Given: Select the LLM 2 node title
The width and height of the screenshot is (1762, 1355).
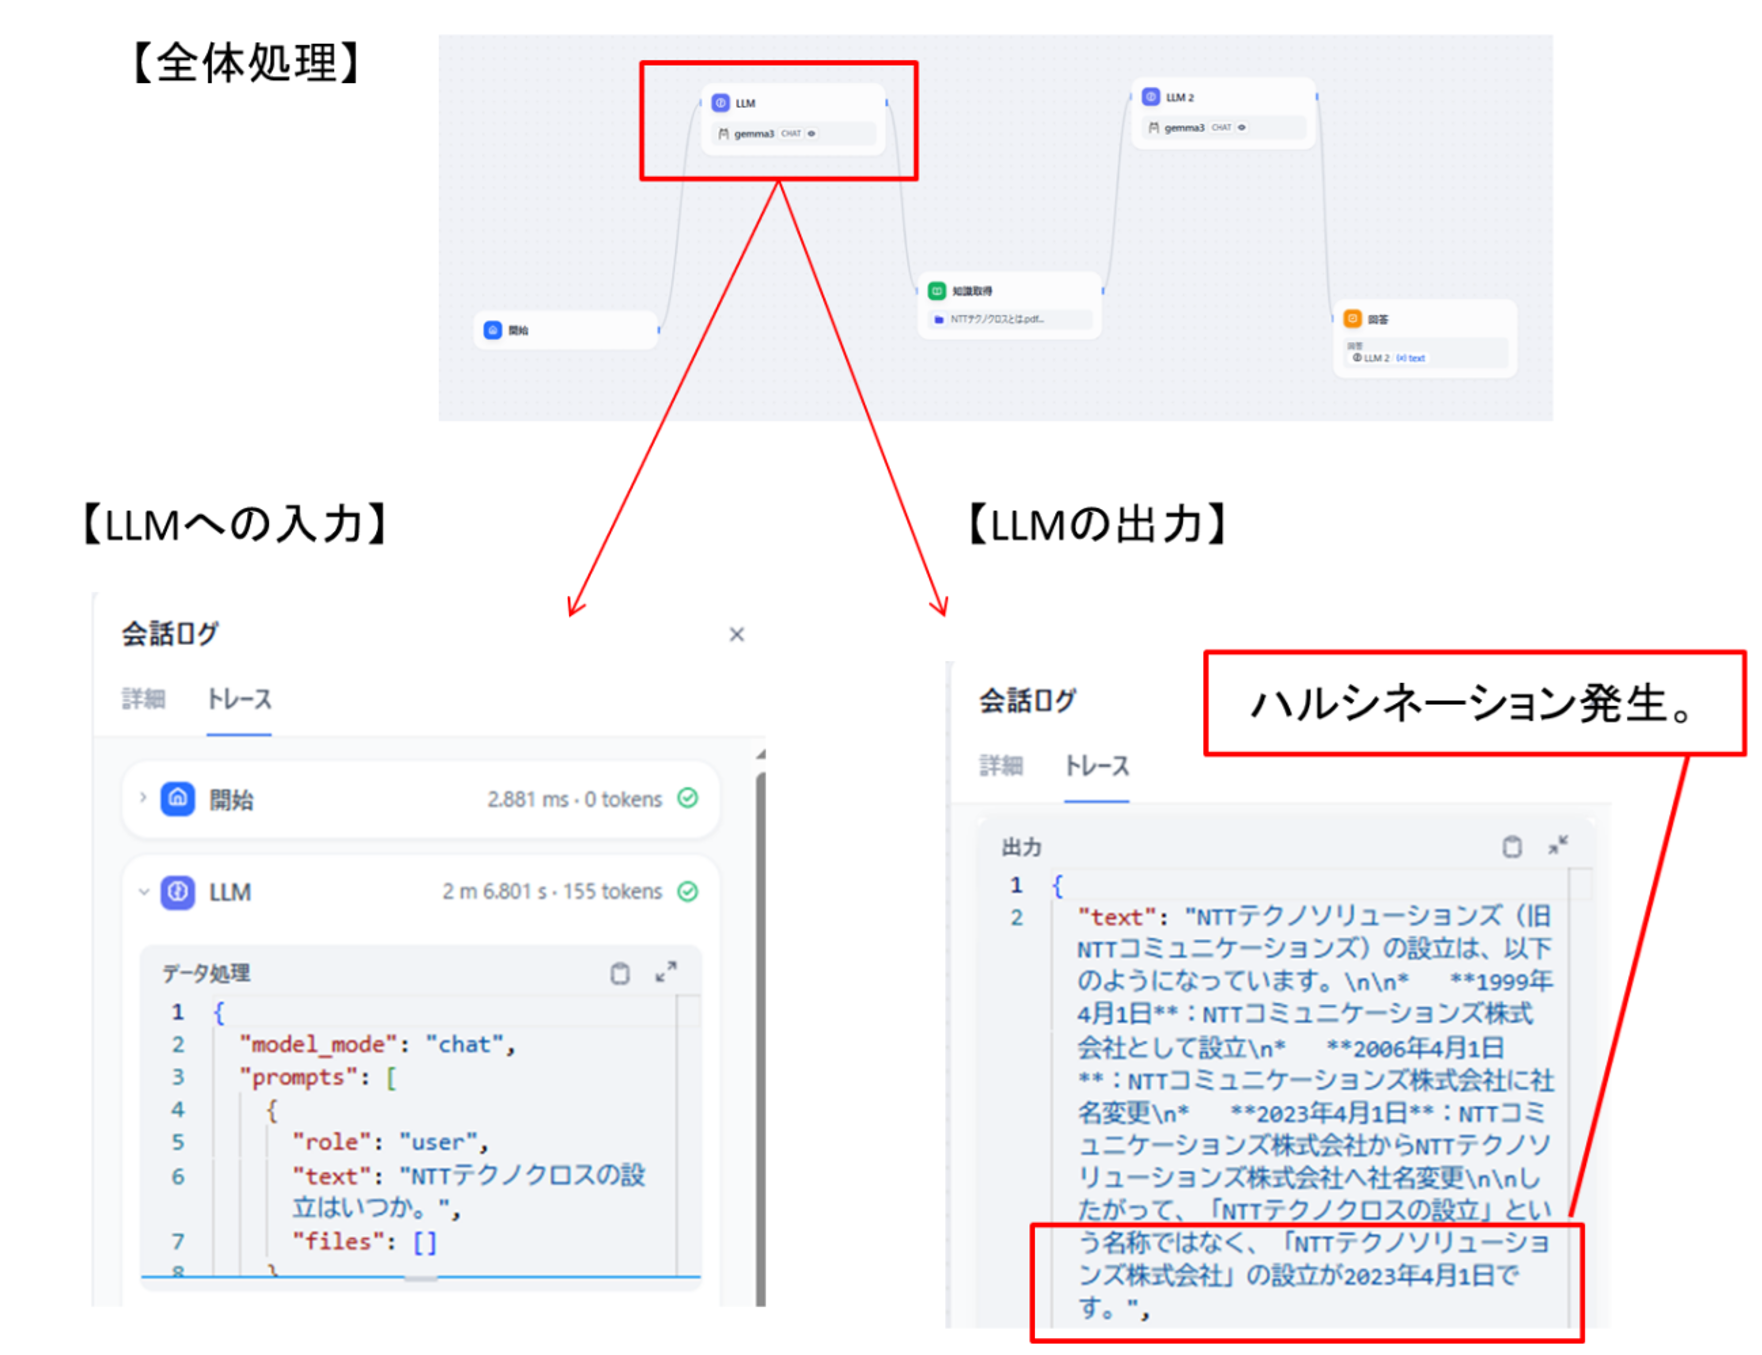Looking at the screenshot, I should 1180,98.
